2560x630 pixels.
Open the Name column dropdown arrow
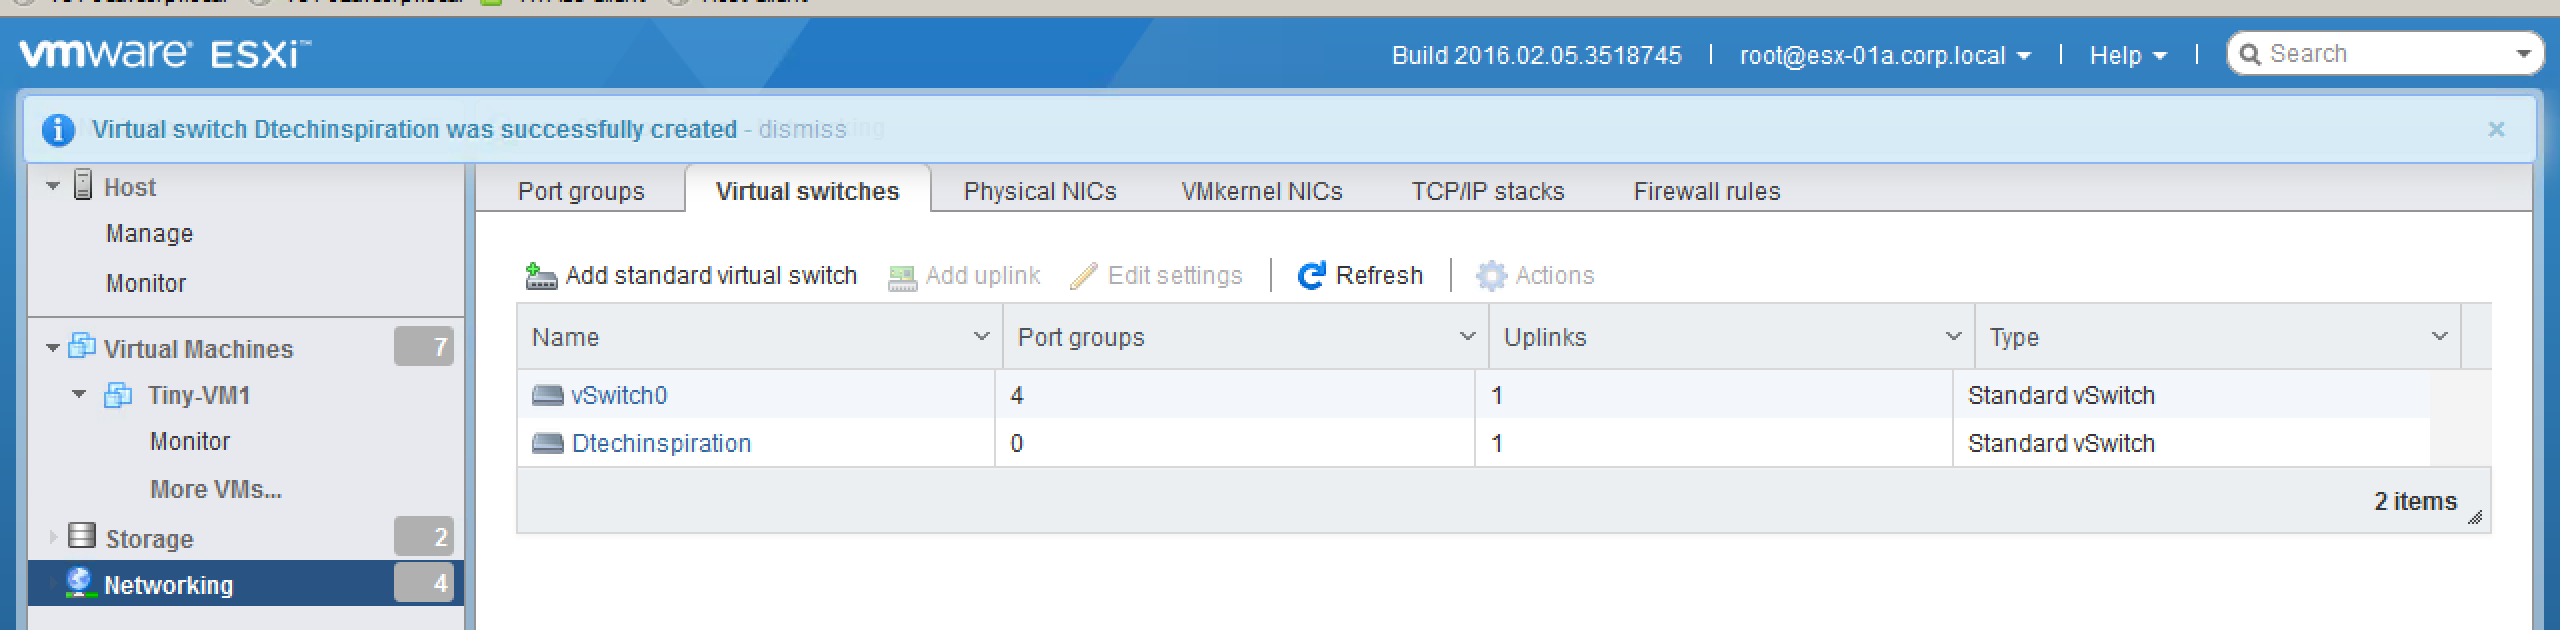click(x=981, y=337)
